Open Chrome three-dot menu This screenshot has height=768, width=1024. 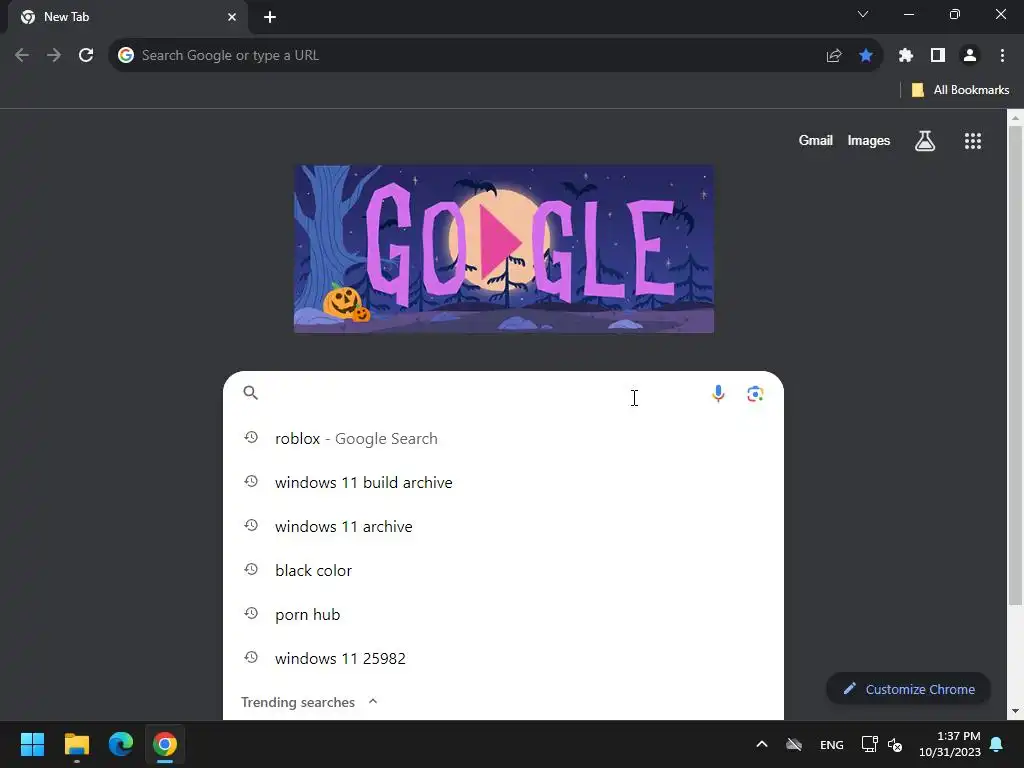[1002, 56]
